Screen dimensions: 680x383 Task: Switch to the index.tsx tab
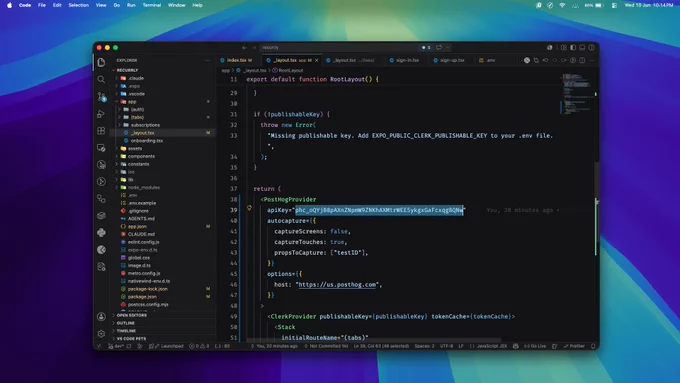(239, 60)
